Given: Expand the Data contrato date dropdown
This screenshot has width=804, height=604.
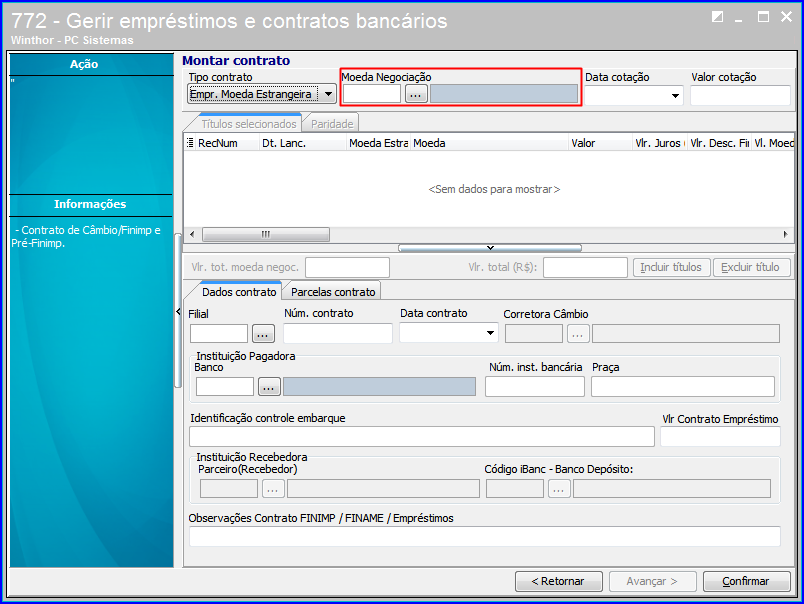Looking at the screenshot, I should pyautogui.click(x=490, y=333).
